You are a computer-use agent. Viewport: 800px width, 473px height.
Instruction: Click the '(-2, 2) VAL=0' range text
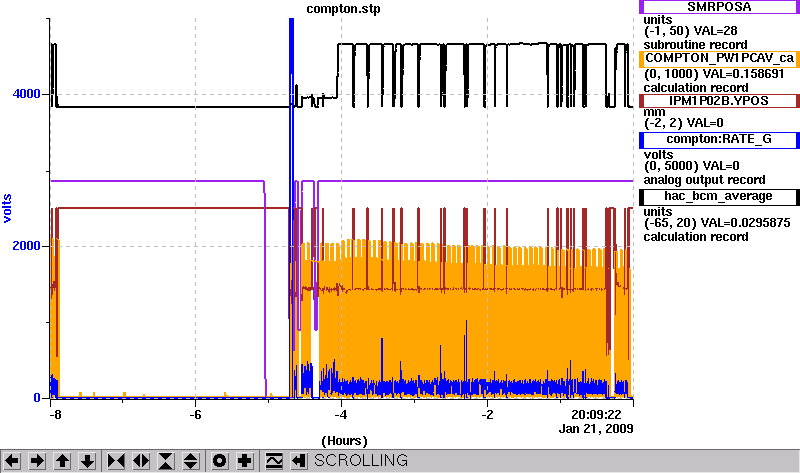tap(684, 123)
